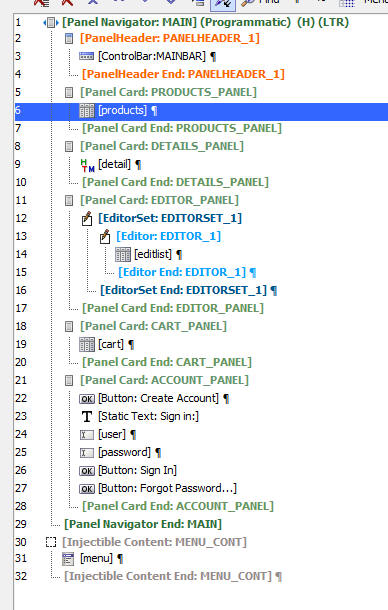Viewport: 388px width, 610px height.
Task: Select the Panel Card End: PRODUCTS_PANEL row
Action: click(181, 128)
